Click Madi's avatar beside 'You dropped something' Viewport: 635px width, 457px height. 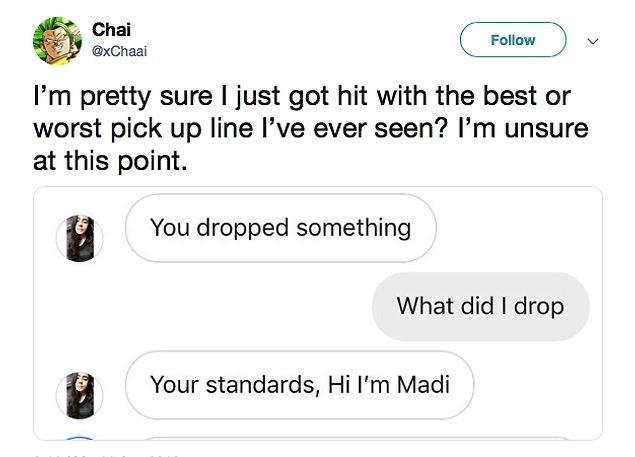pyautogui.click(x=79, y=238)
